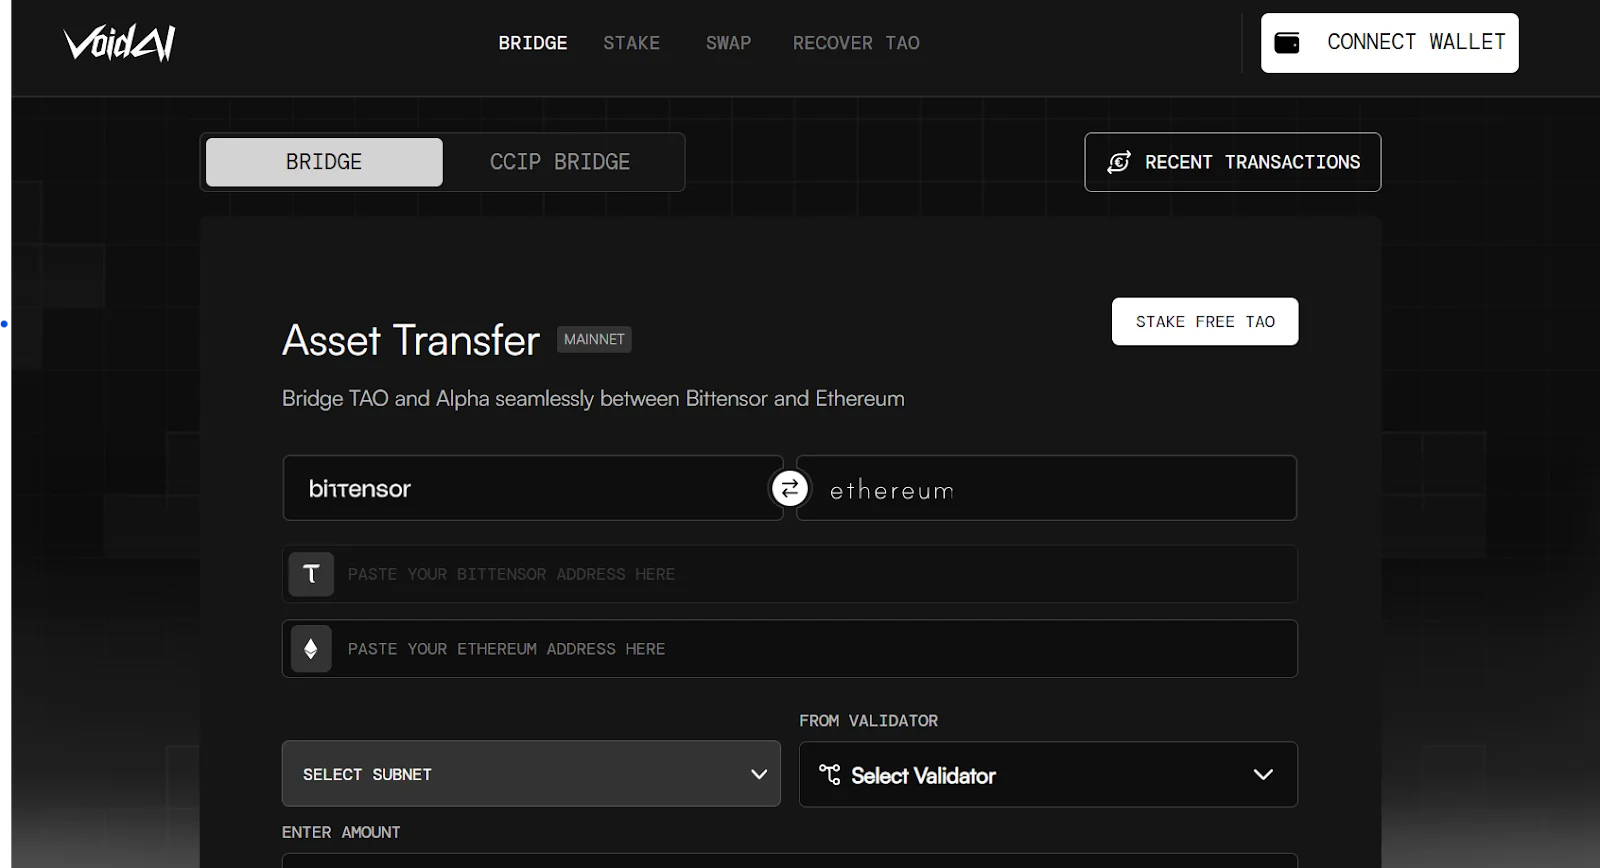
Task: Switch to the BRIDGE mode toggle
Action: click(324, 162)
